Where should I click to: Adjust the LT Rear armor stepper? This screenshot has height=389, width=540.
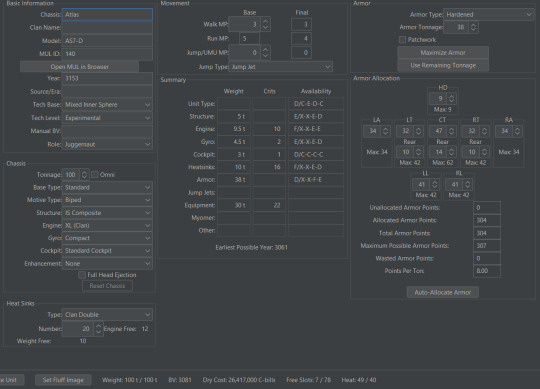(x=418, y=152)
